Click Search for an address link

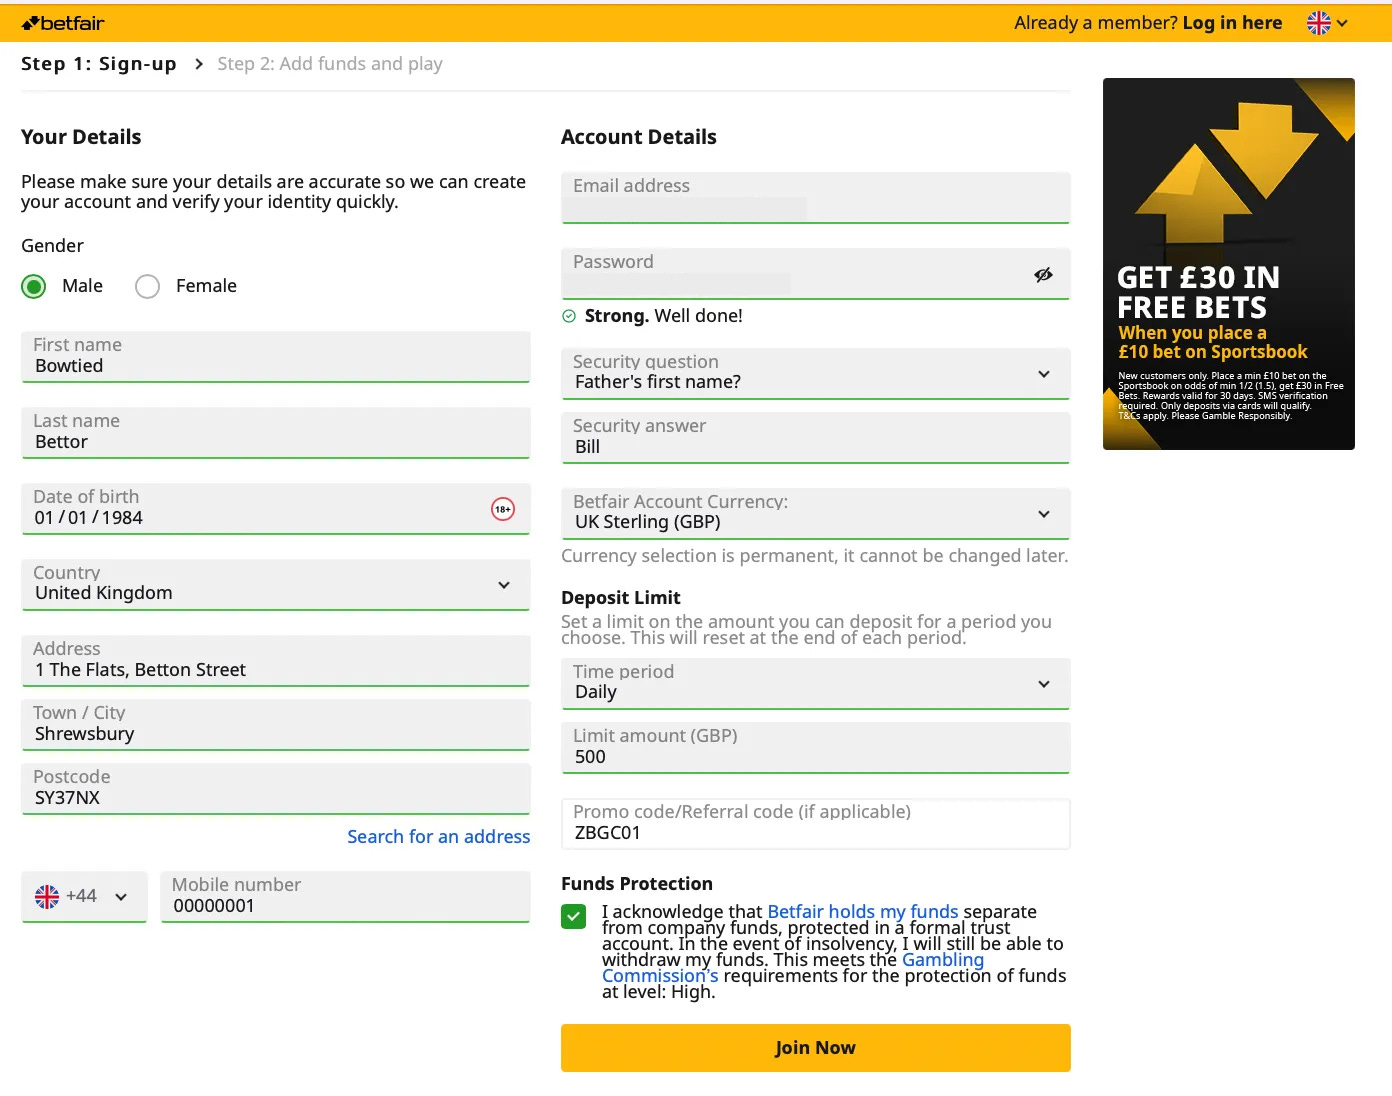click(x=439, y=837)
